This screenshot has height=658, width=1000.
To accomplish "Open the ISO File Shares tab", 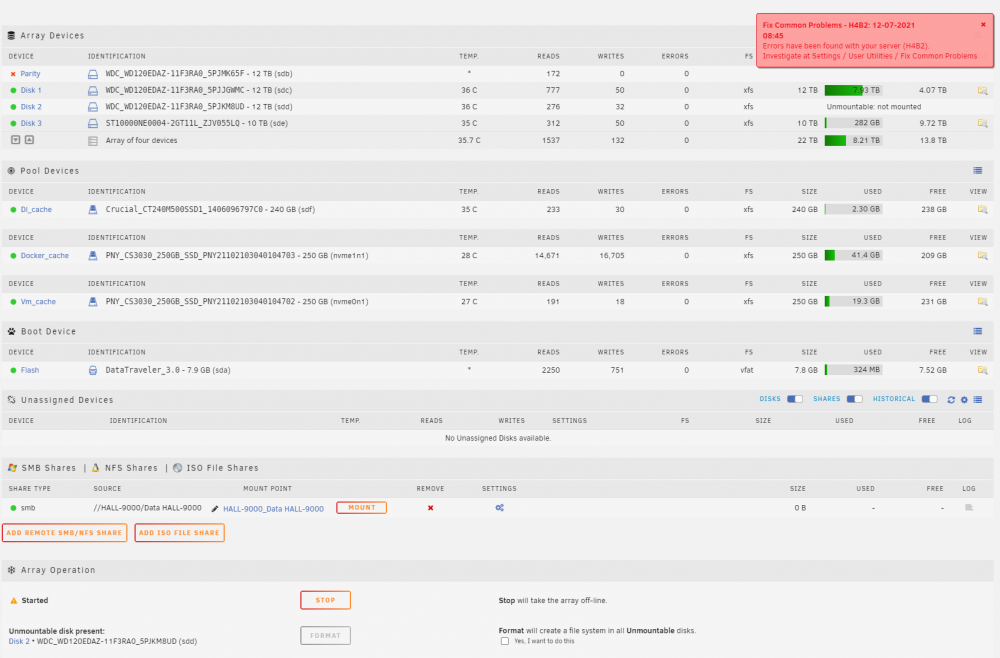I will coord(216,468).
